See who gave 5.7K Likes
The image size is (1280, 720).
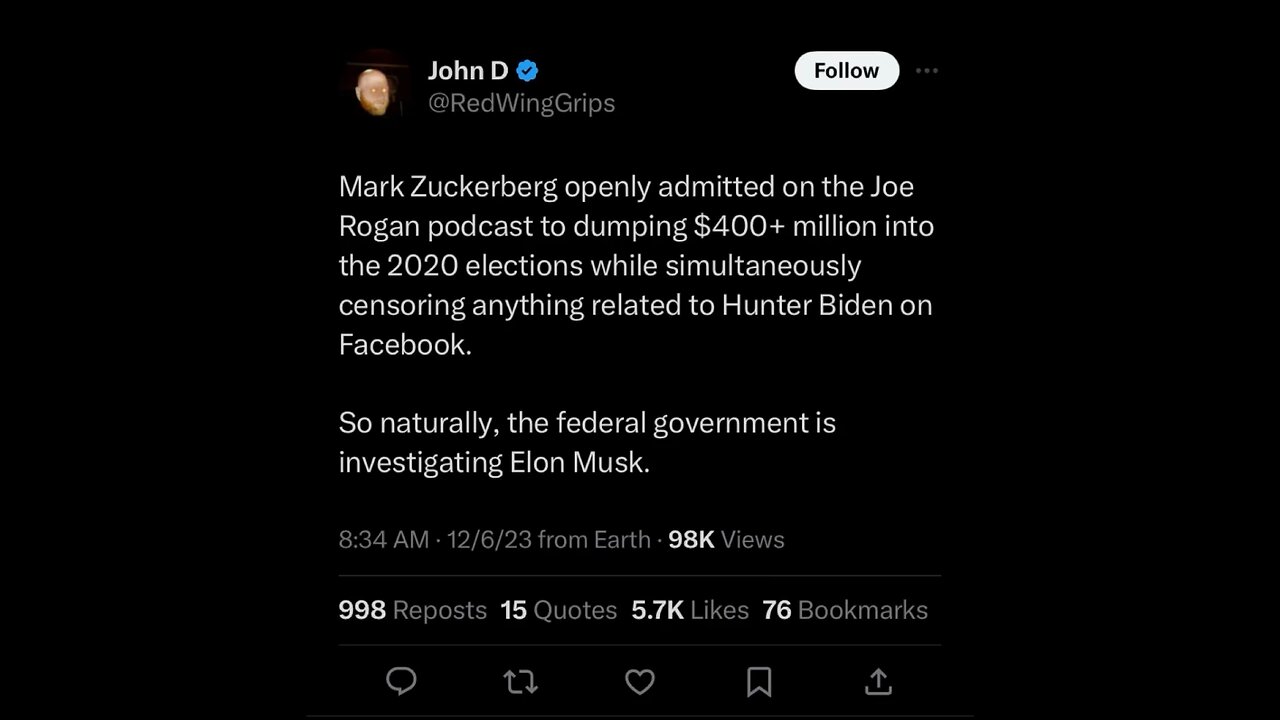pyautogui.click(x=689, y=610)
